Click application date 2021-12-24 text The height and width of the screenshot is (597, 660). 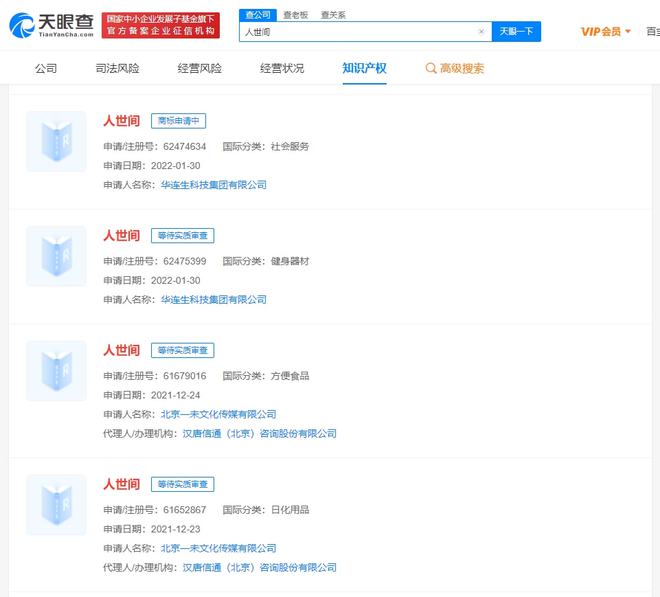click(176, 395)
